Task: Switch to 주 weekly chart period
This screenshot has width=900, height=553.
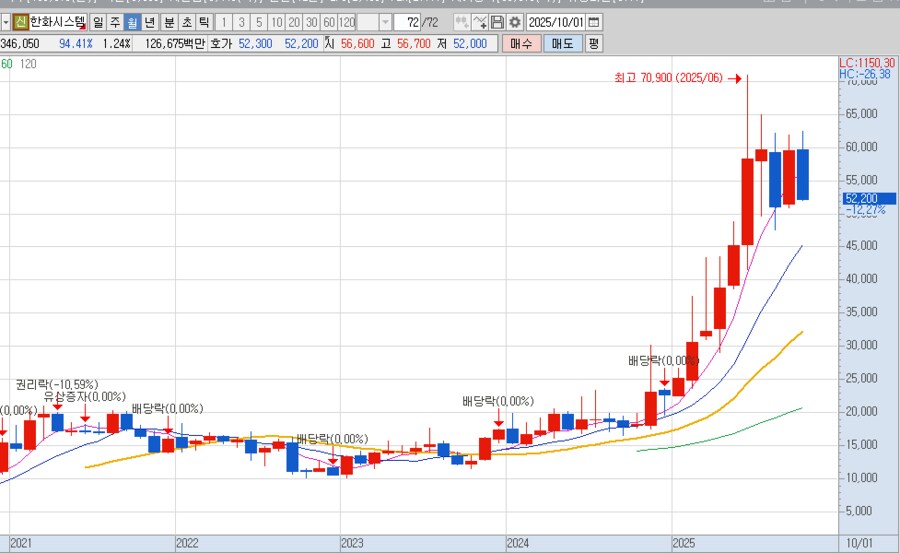Action: coord(115,22)
